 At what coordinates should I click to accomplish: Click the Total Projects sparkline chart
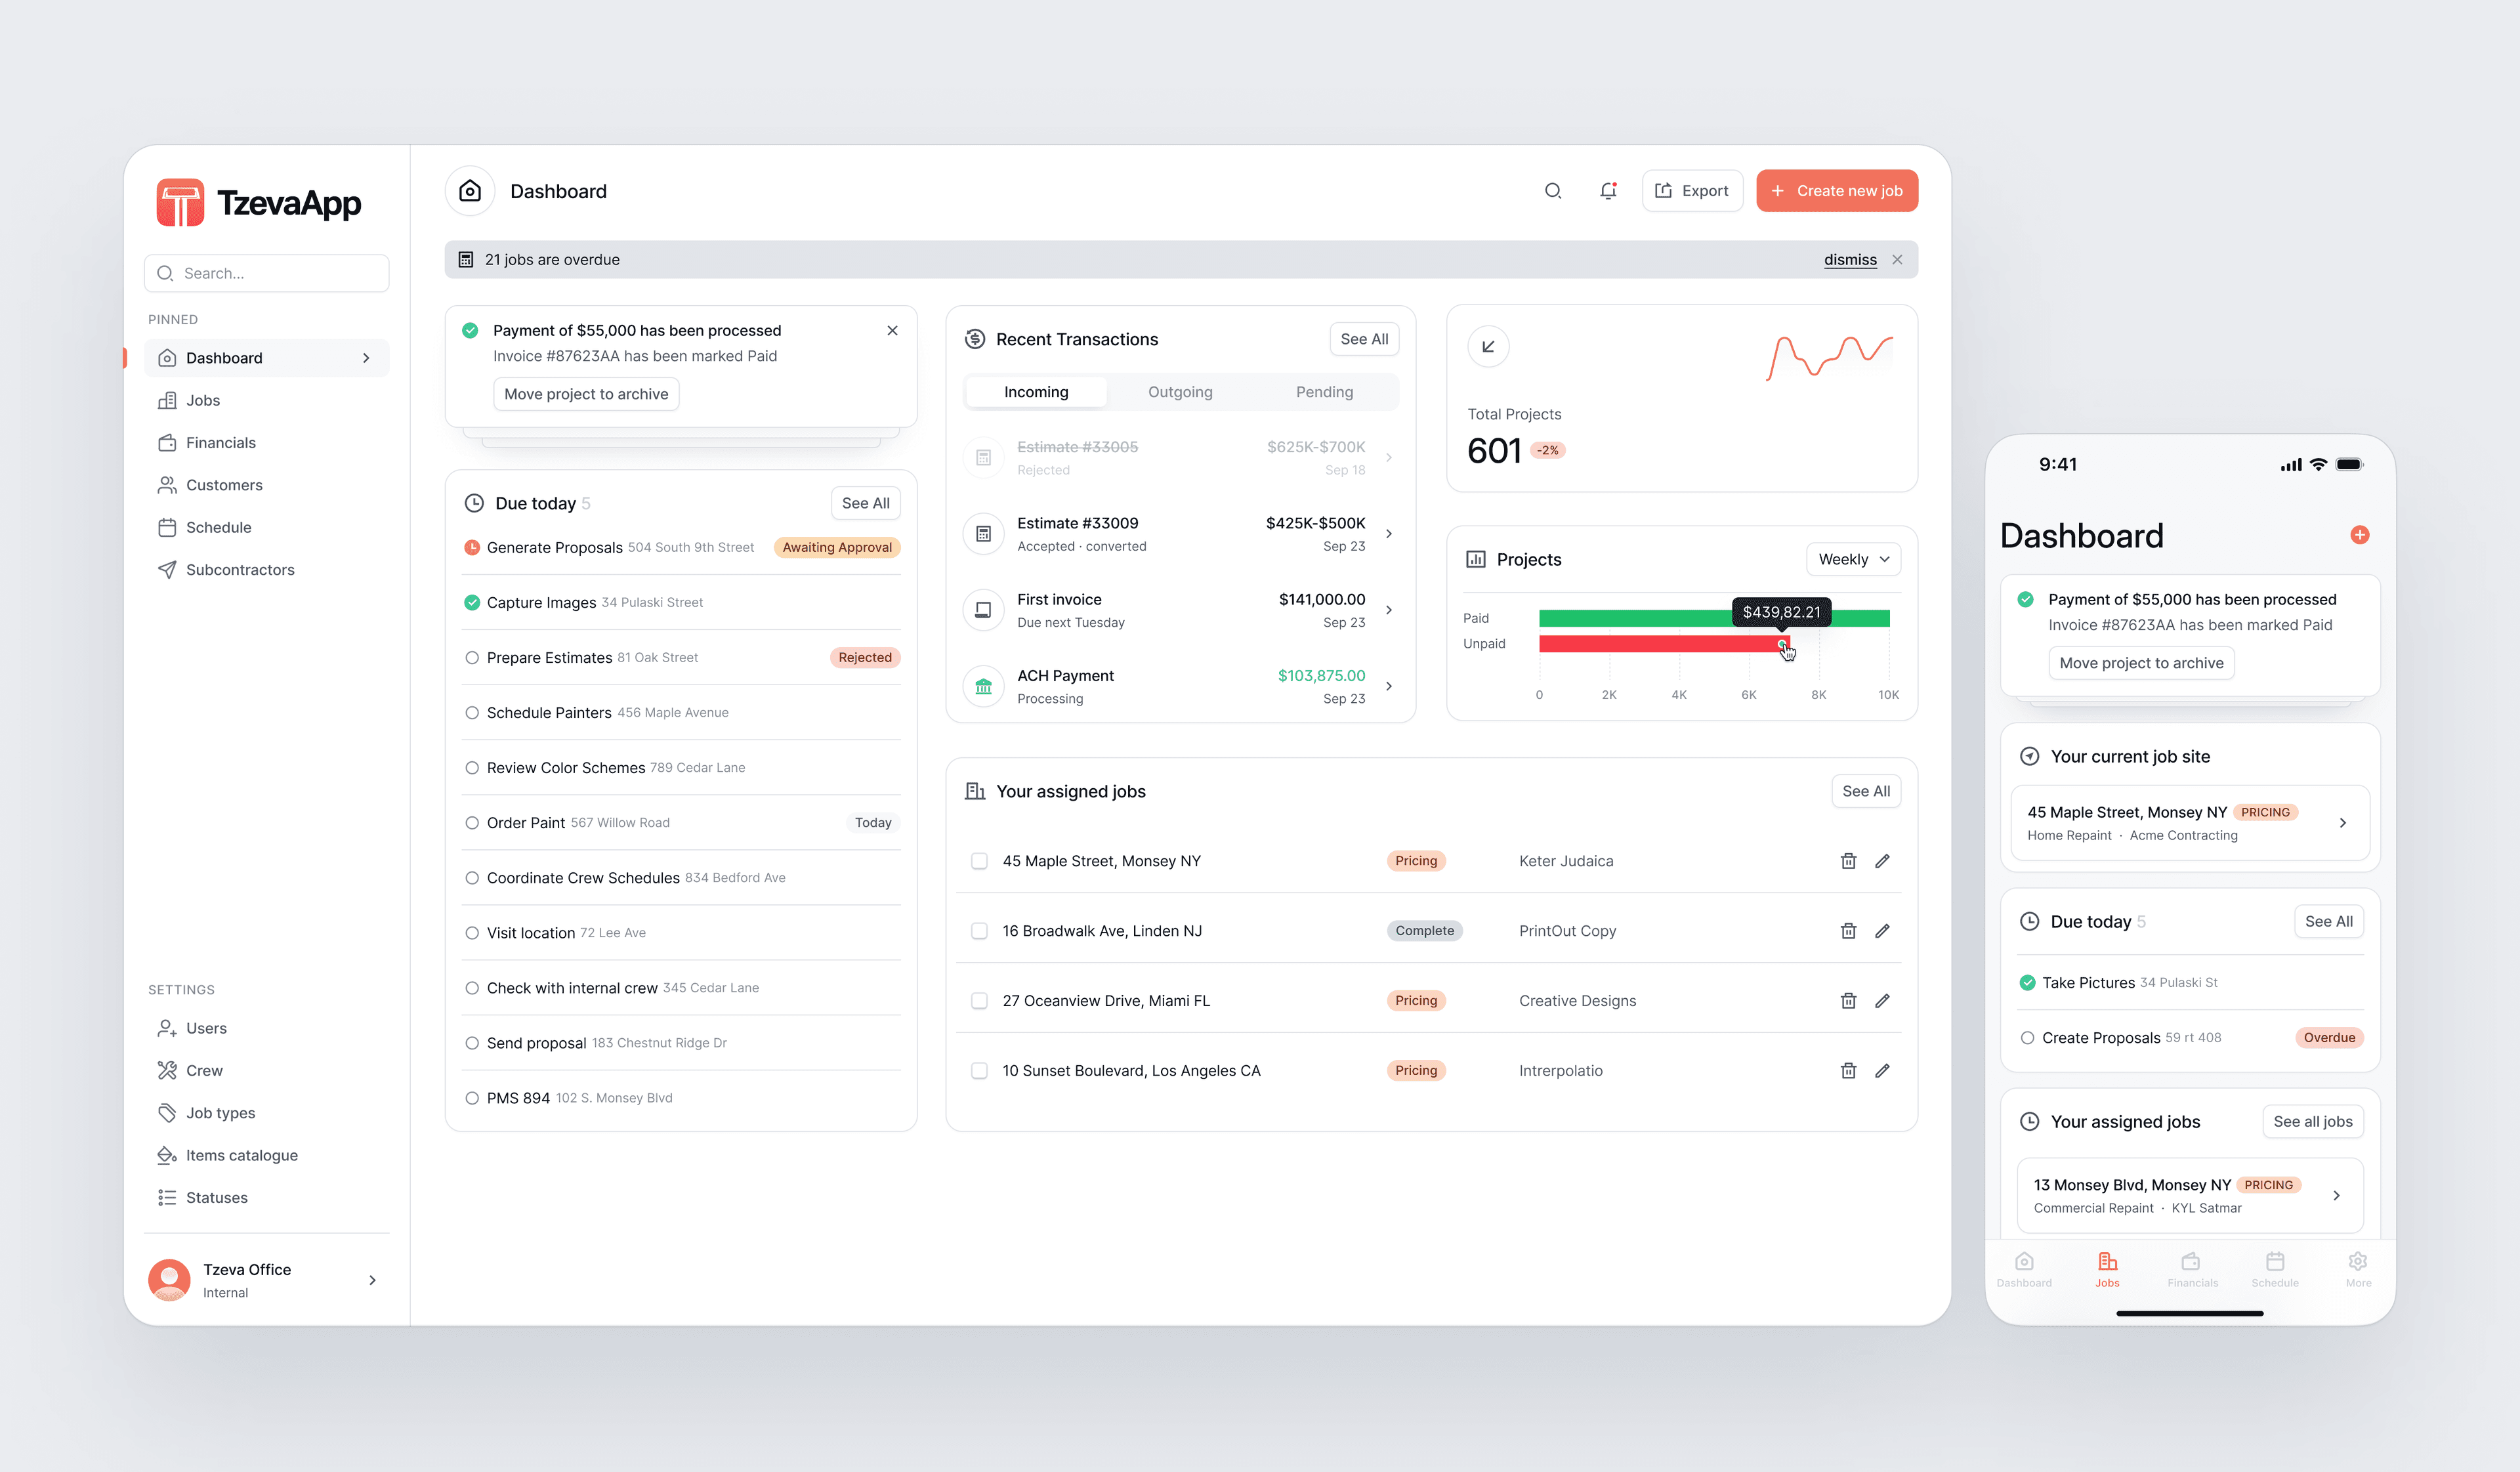tap(1829, 358)
